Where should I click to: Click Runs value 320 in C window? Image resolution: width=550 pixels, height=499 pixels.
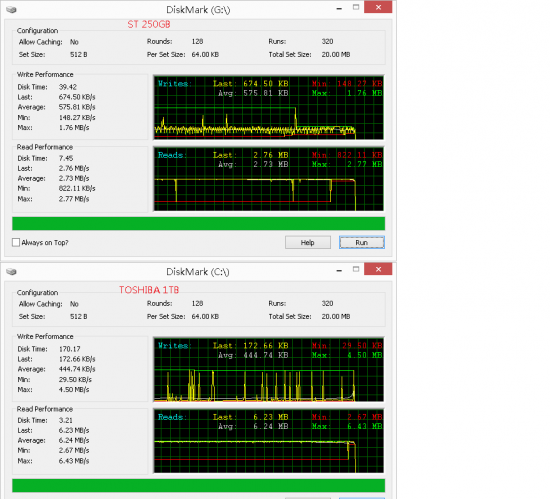327,303
